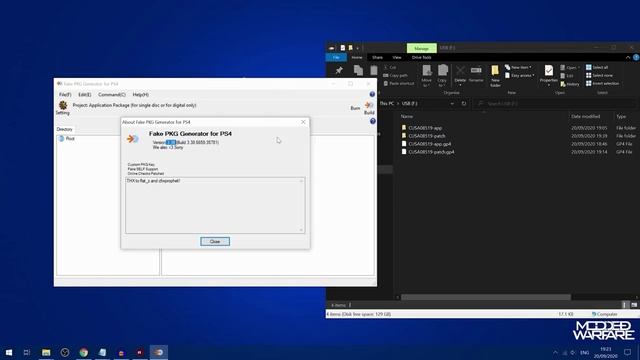The image size is (640, 360).
Task: Click the Refresh icon beside address bar
Action: pyautogui.click(x=464, y=104)
